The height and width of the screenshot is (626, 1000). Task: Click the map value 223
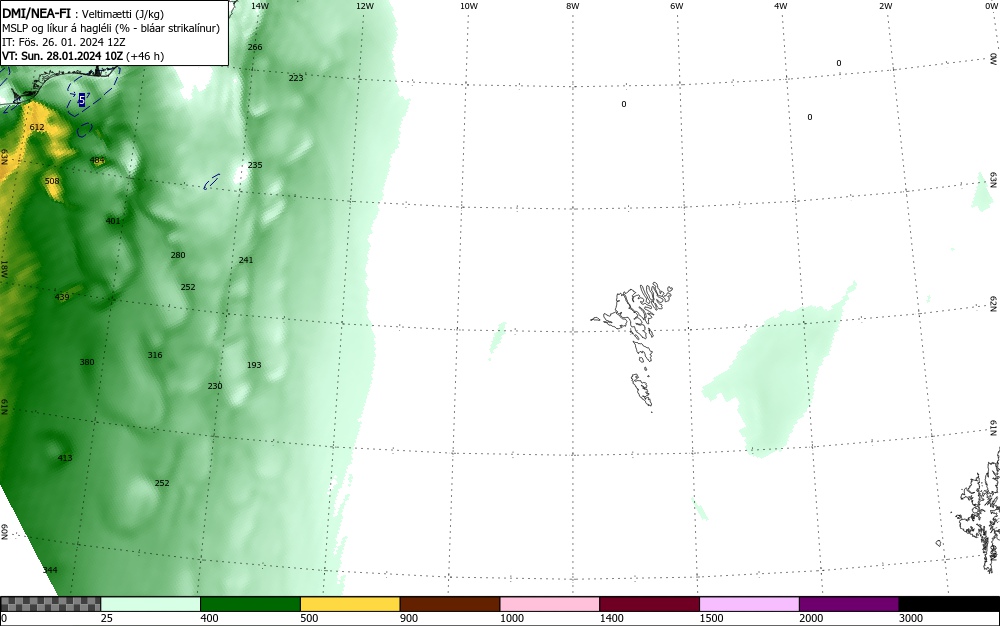click(296, 78)
